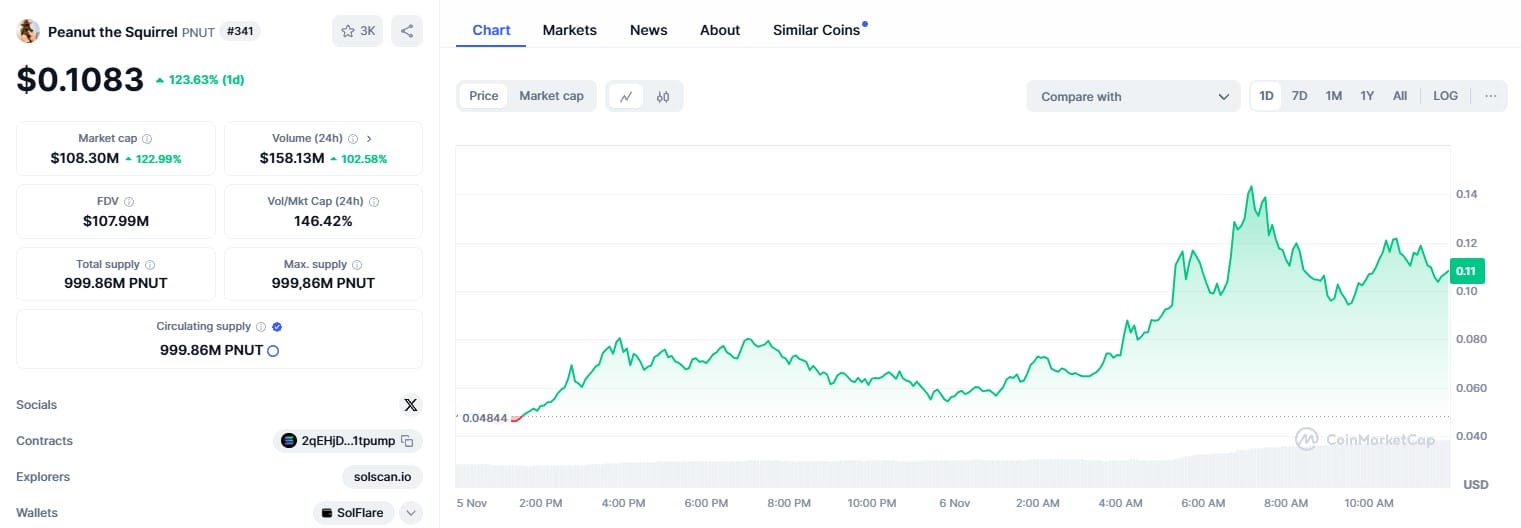Select the 7D time range
1521x528 pixels.
(1299, 96)
